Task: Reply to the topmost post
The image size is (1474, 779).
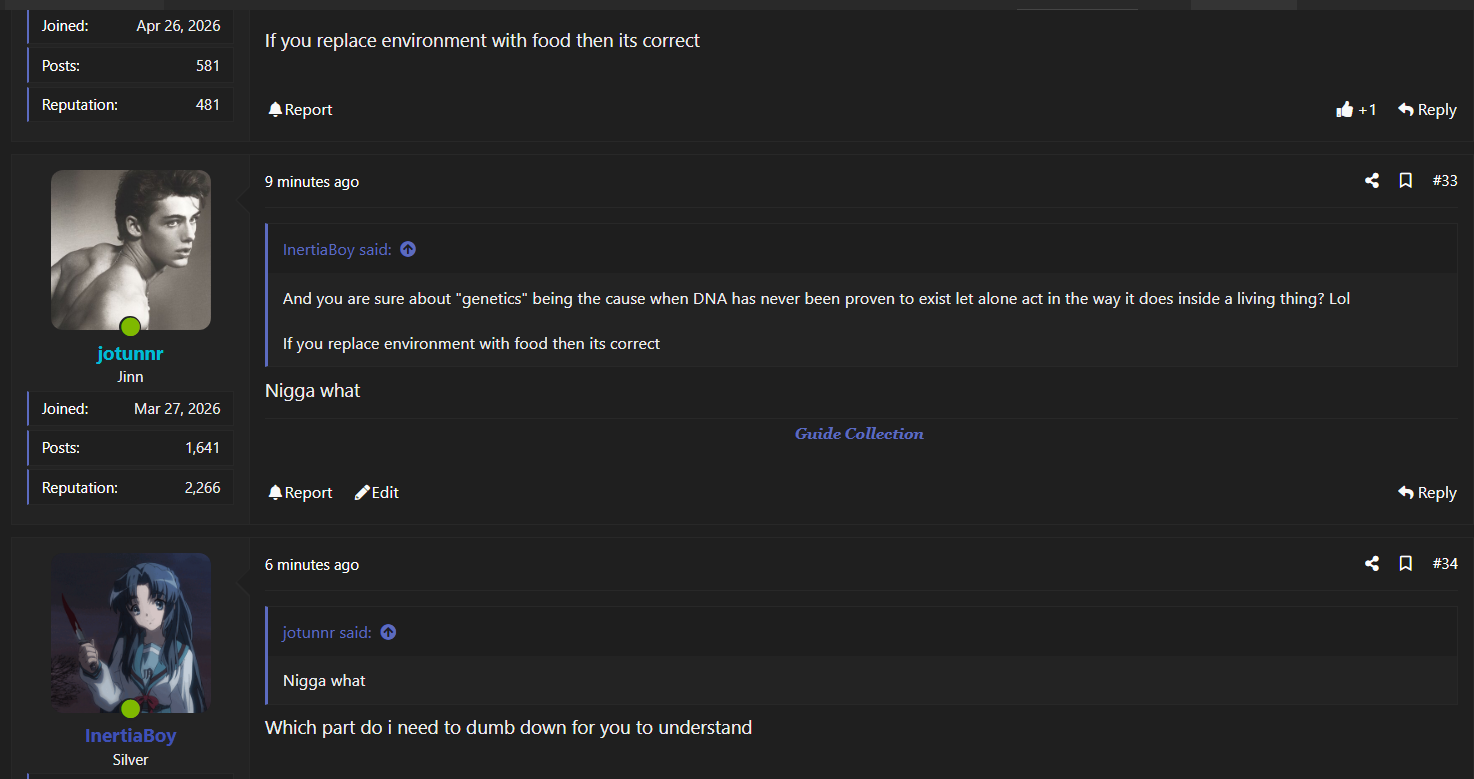Action: point(1427,110)
